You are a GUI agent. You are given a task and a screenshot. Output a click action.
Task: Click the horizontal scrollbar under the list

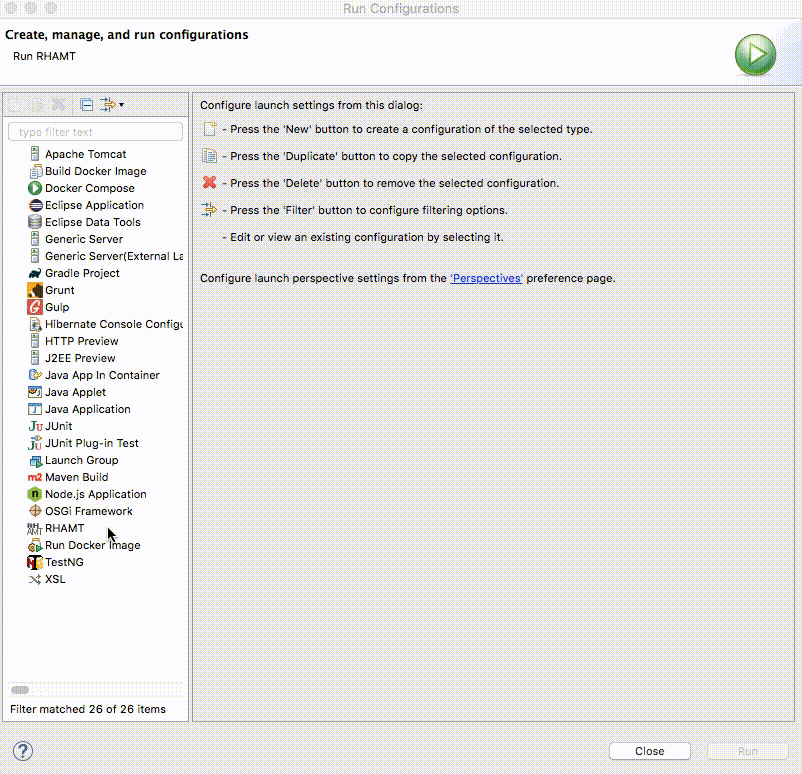coord(20,689)
